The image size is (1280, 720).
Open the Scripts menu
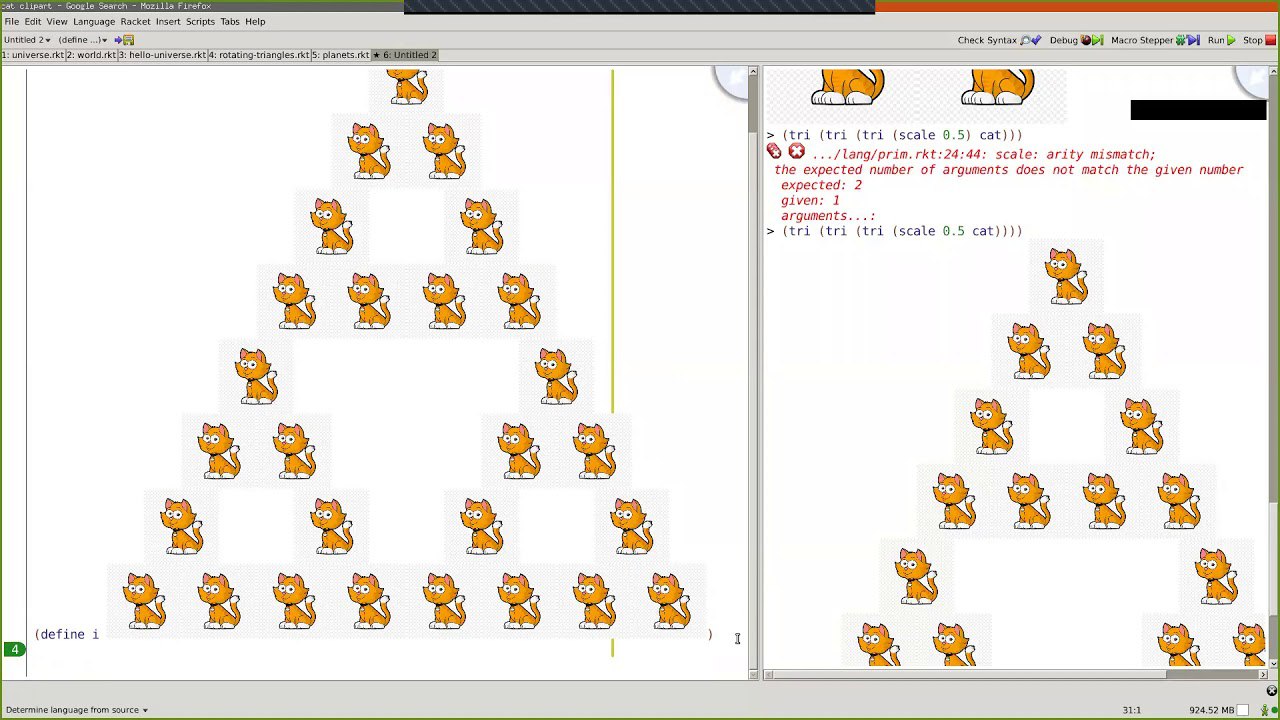tap(200, 21)
